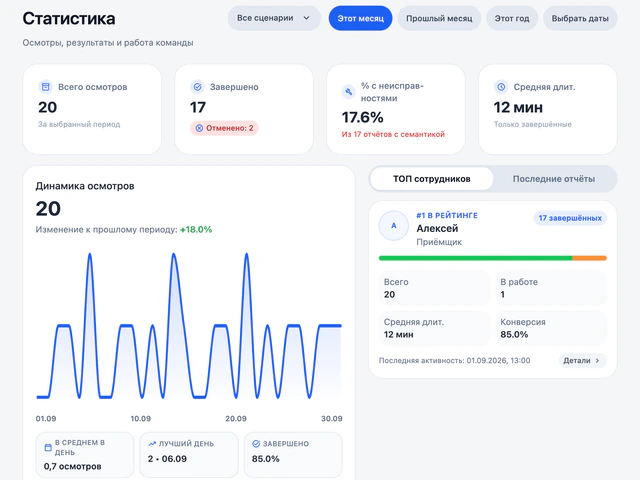Click the wrench icon for '% с неисправностями'
This screenshot has width=640, height=480.
[x=349, y=92]
